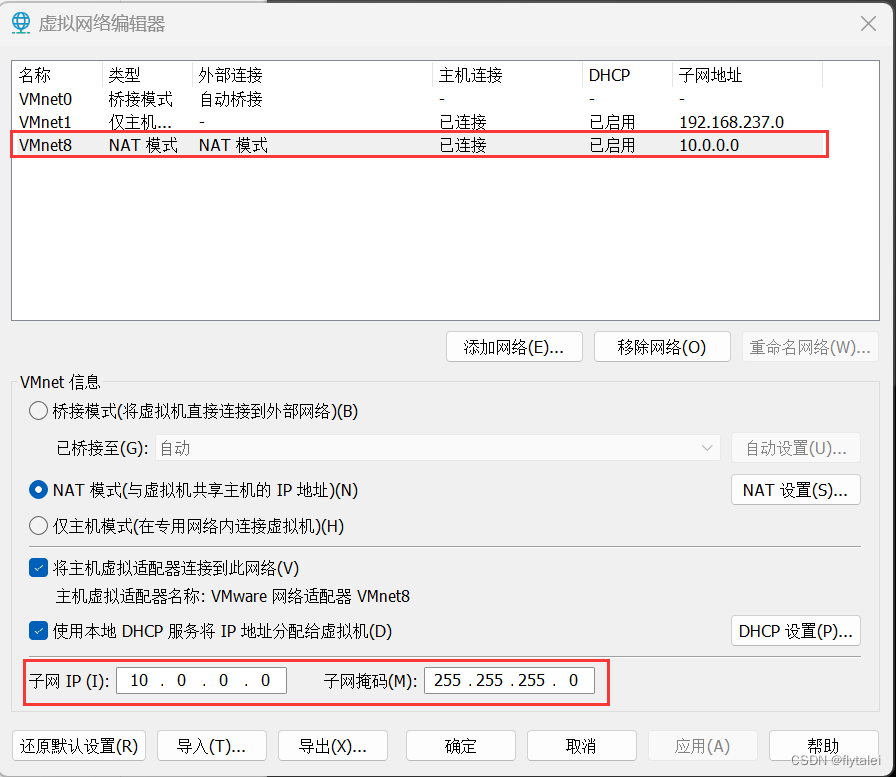
Task: Select the 仅主机模式 radio button
Action: point(38,526)
